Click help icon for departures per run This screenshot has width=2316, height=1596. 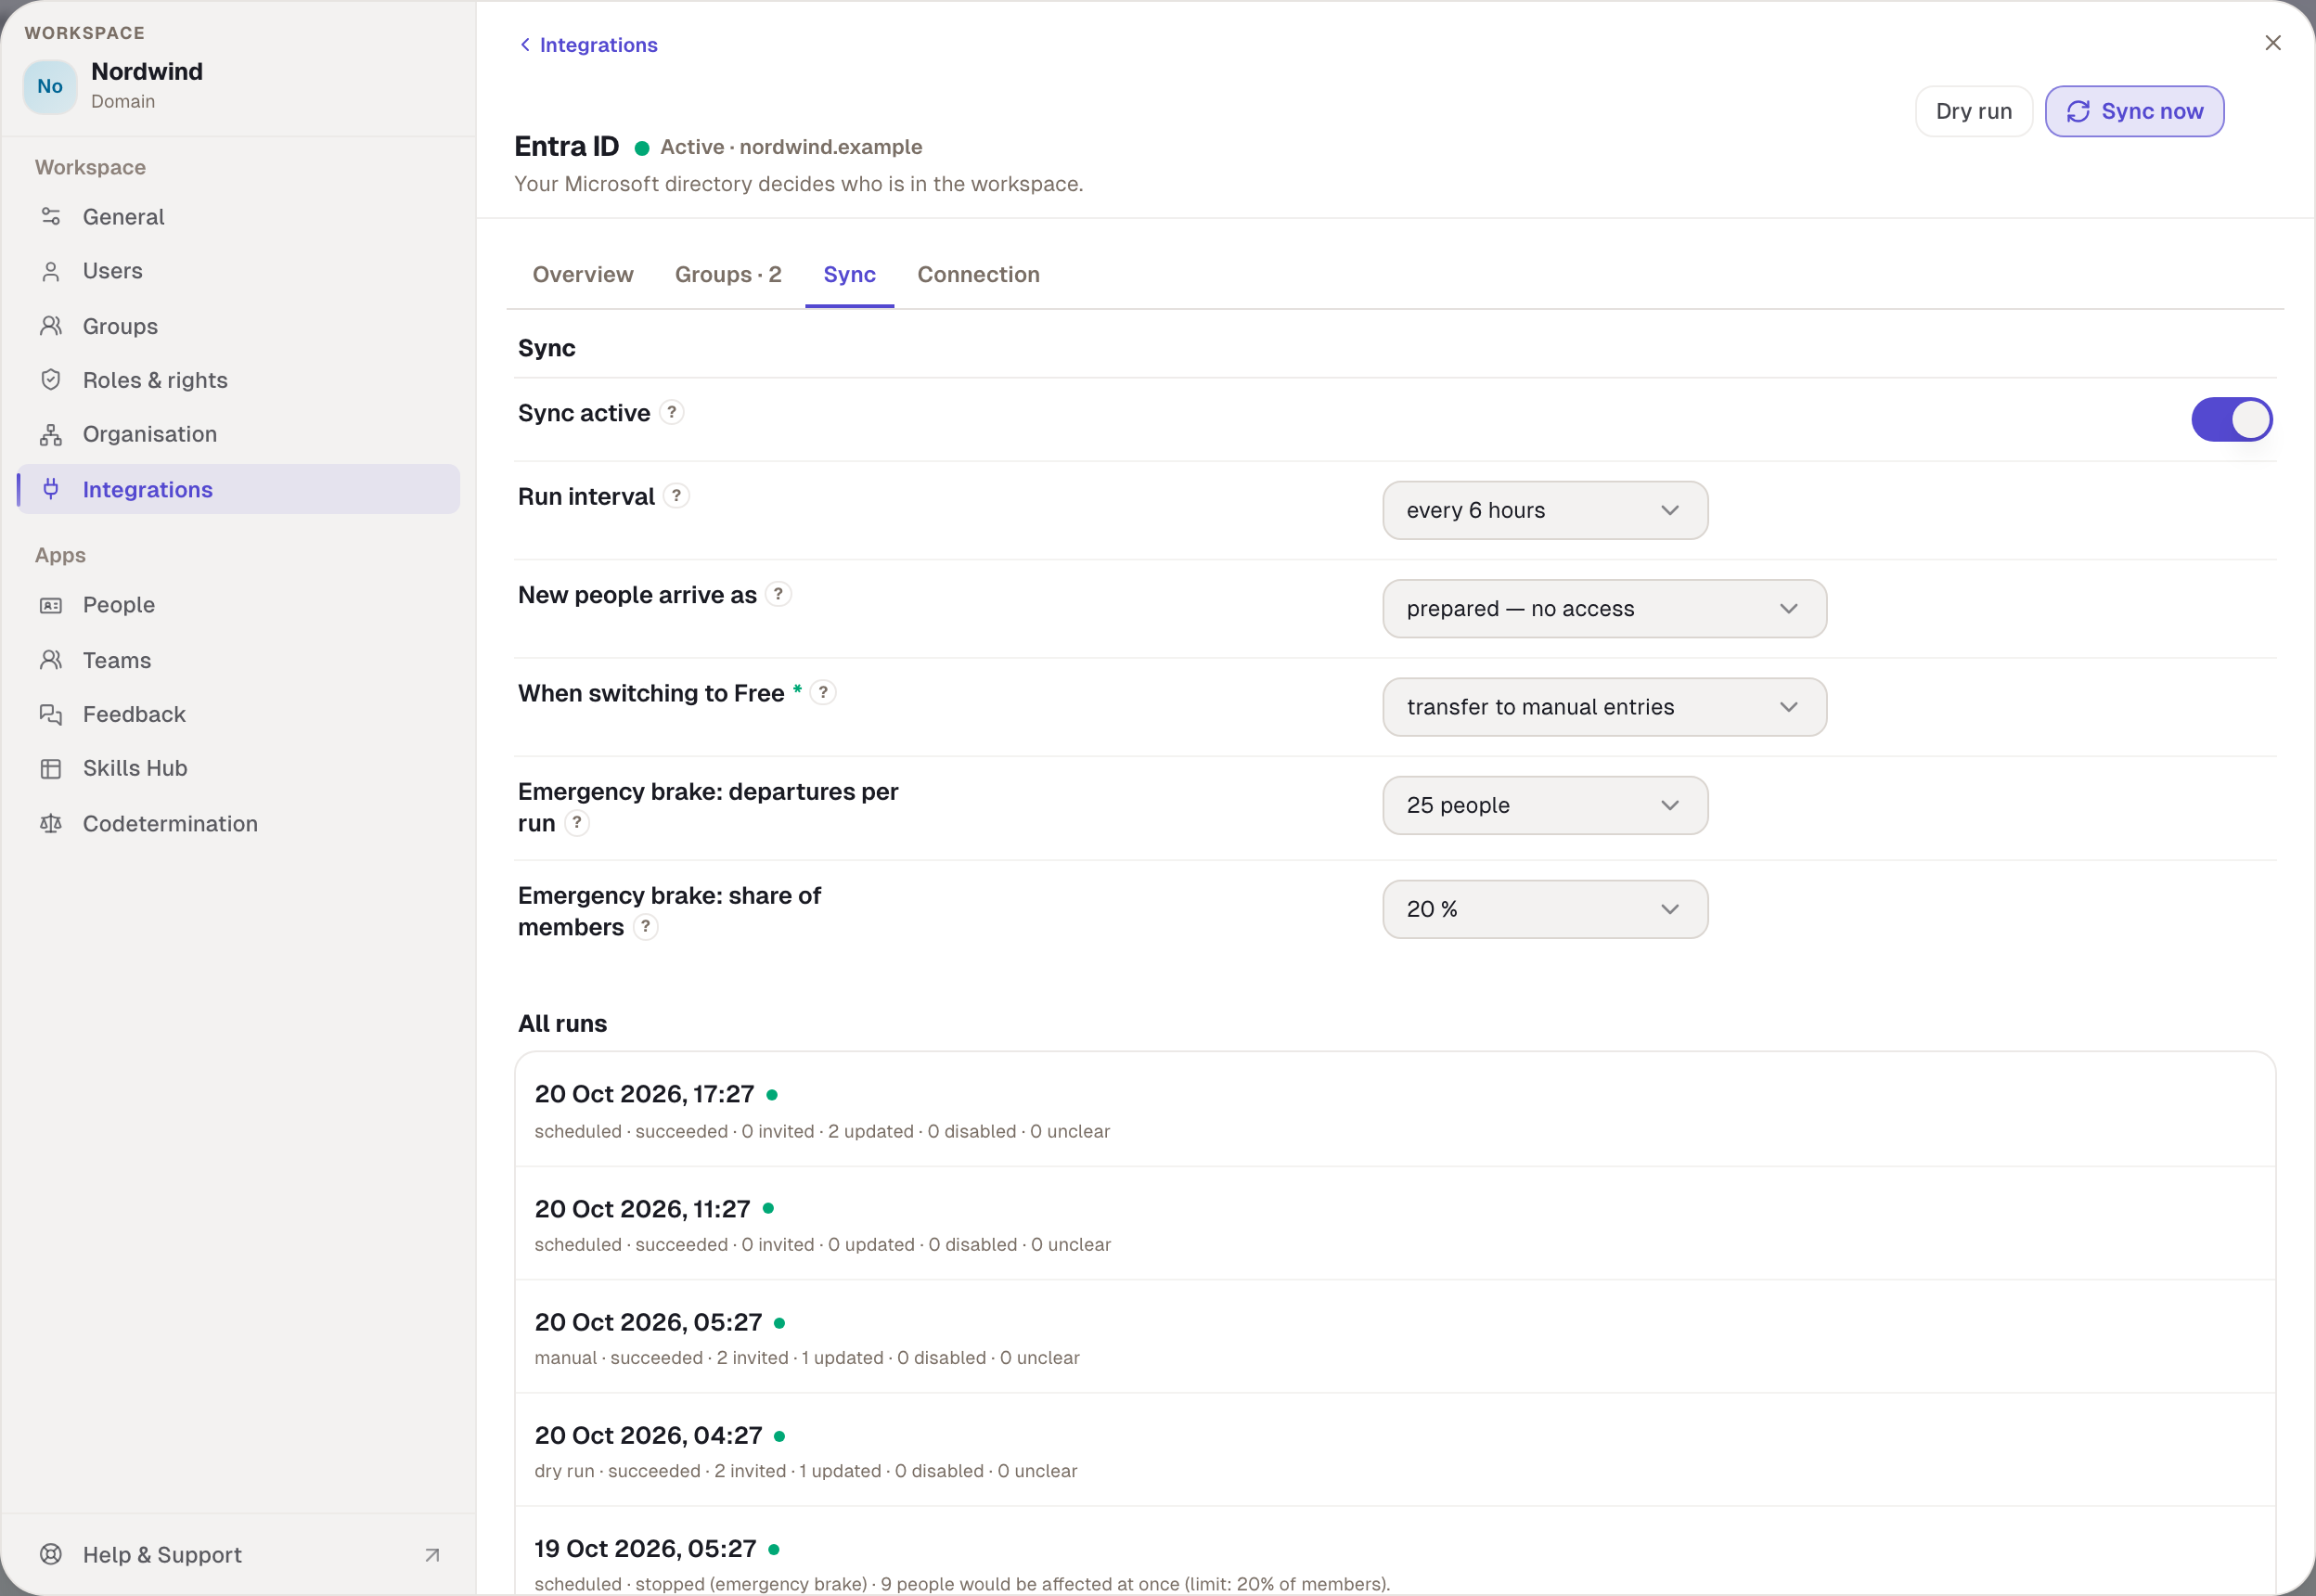point(577,823)
